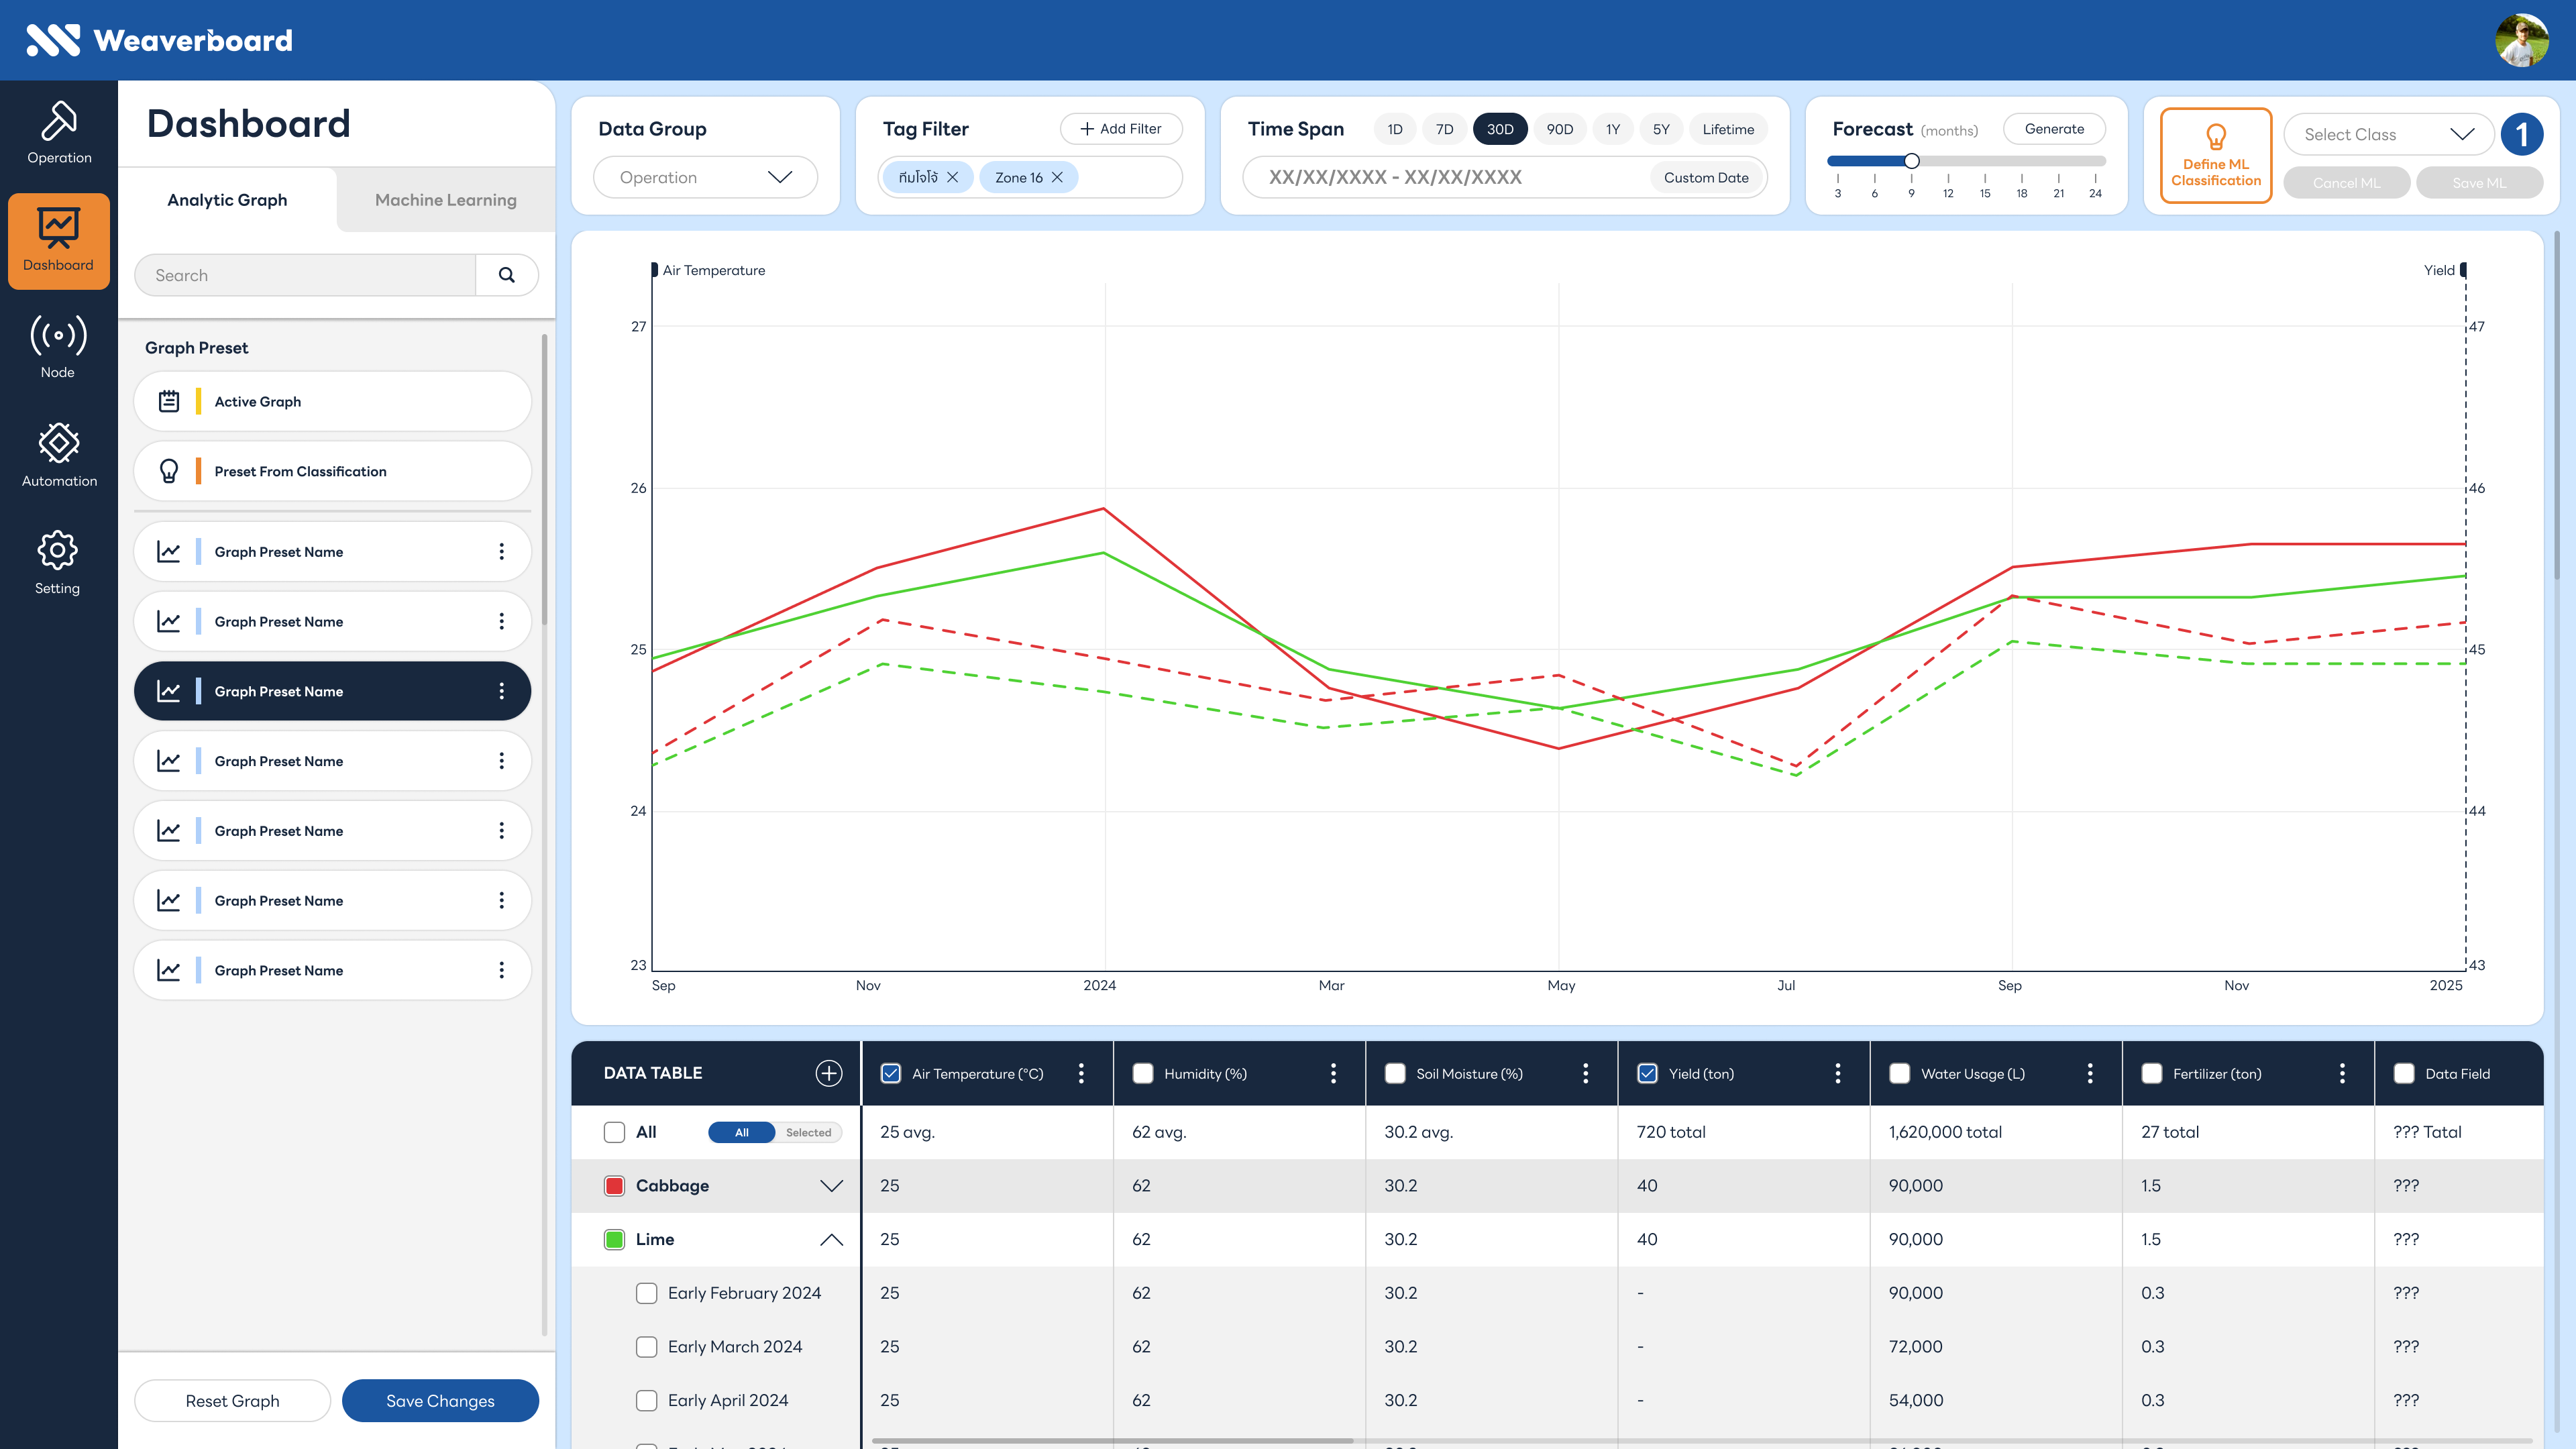
Task: Add a data table column with plus icon
Action: (828, 1073)
